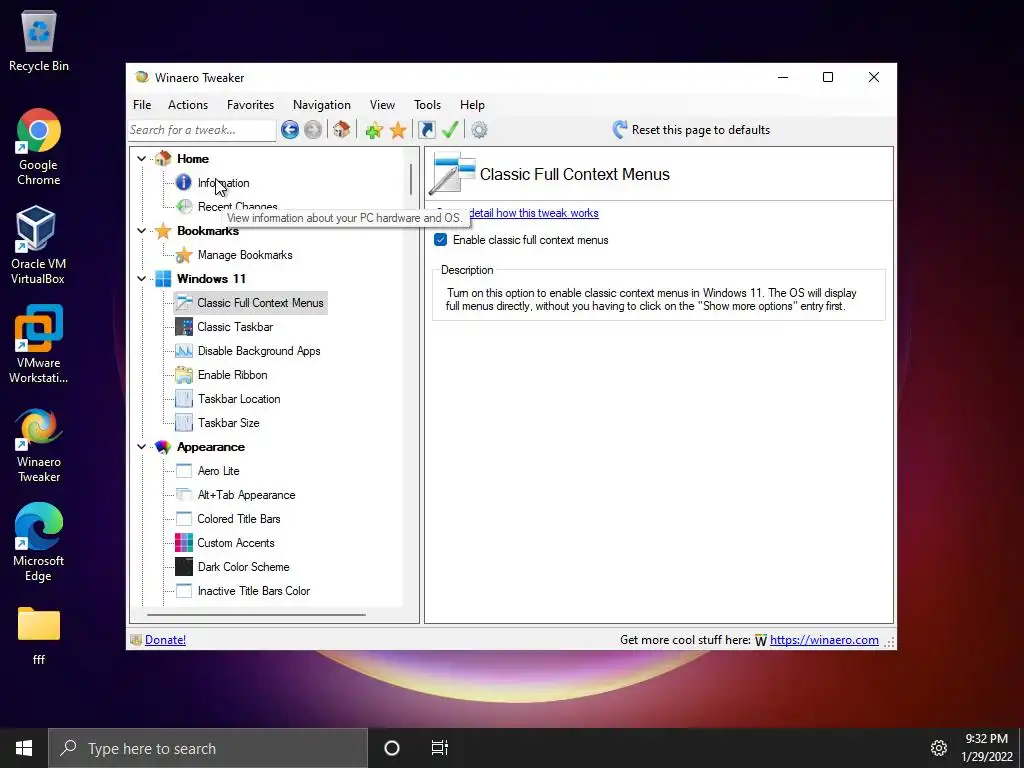Image resolution: width=1024 pixels, height=768 pixels.
Task: Select Inactive Title Bars Color item
Action: click(253, 591)
